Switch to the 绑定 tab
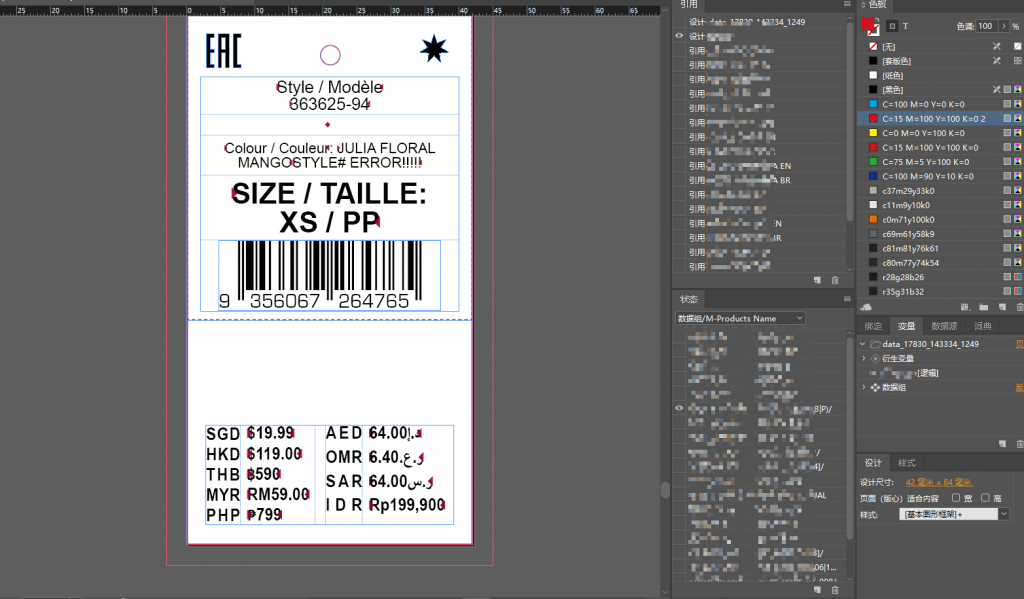This screenshot has width=1024, height=599. pos(873,326)
